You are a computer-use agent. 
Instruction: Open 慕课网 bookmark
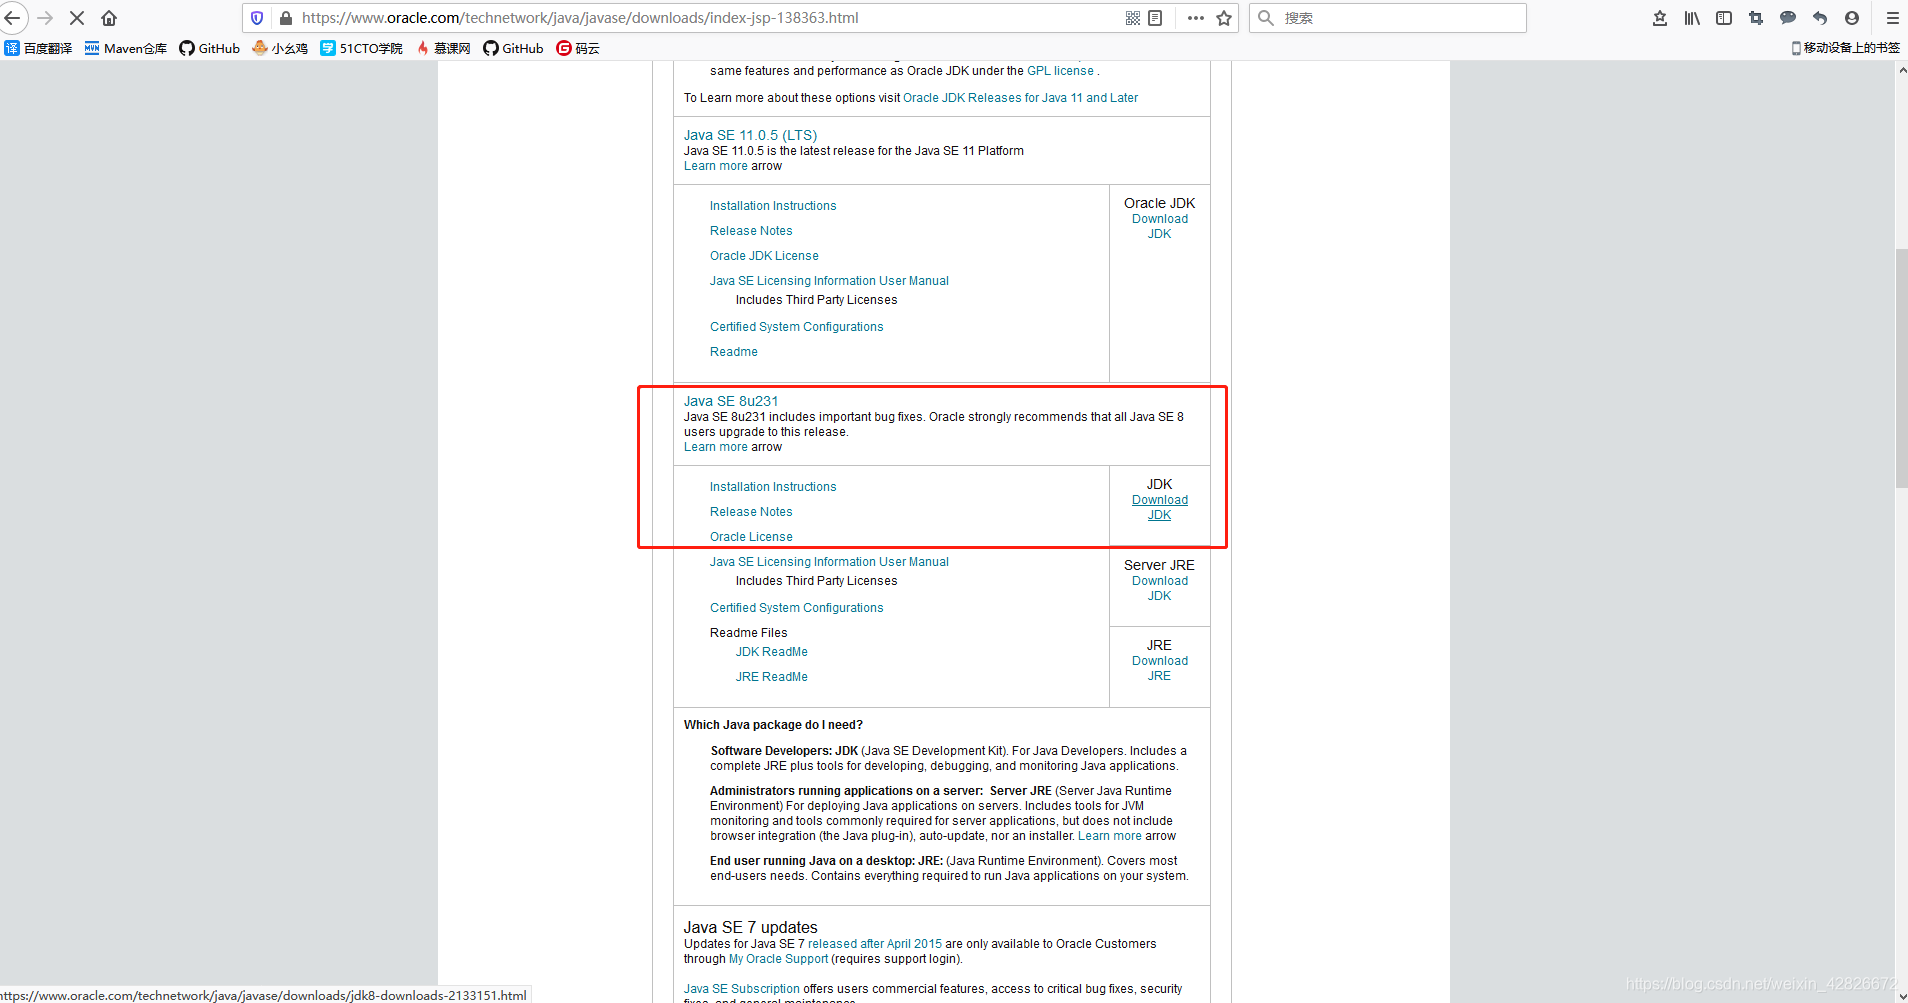443,48
